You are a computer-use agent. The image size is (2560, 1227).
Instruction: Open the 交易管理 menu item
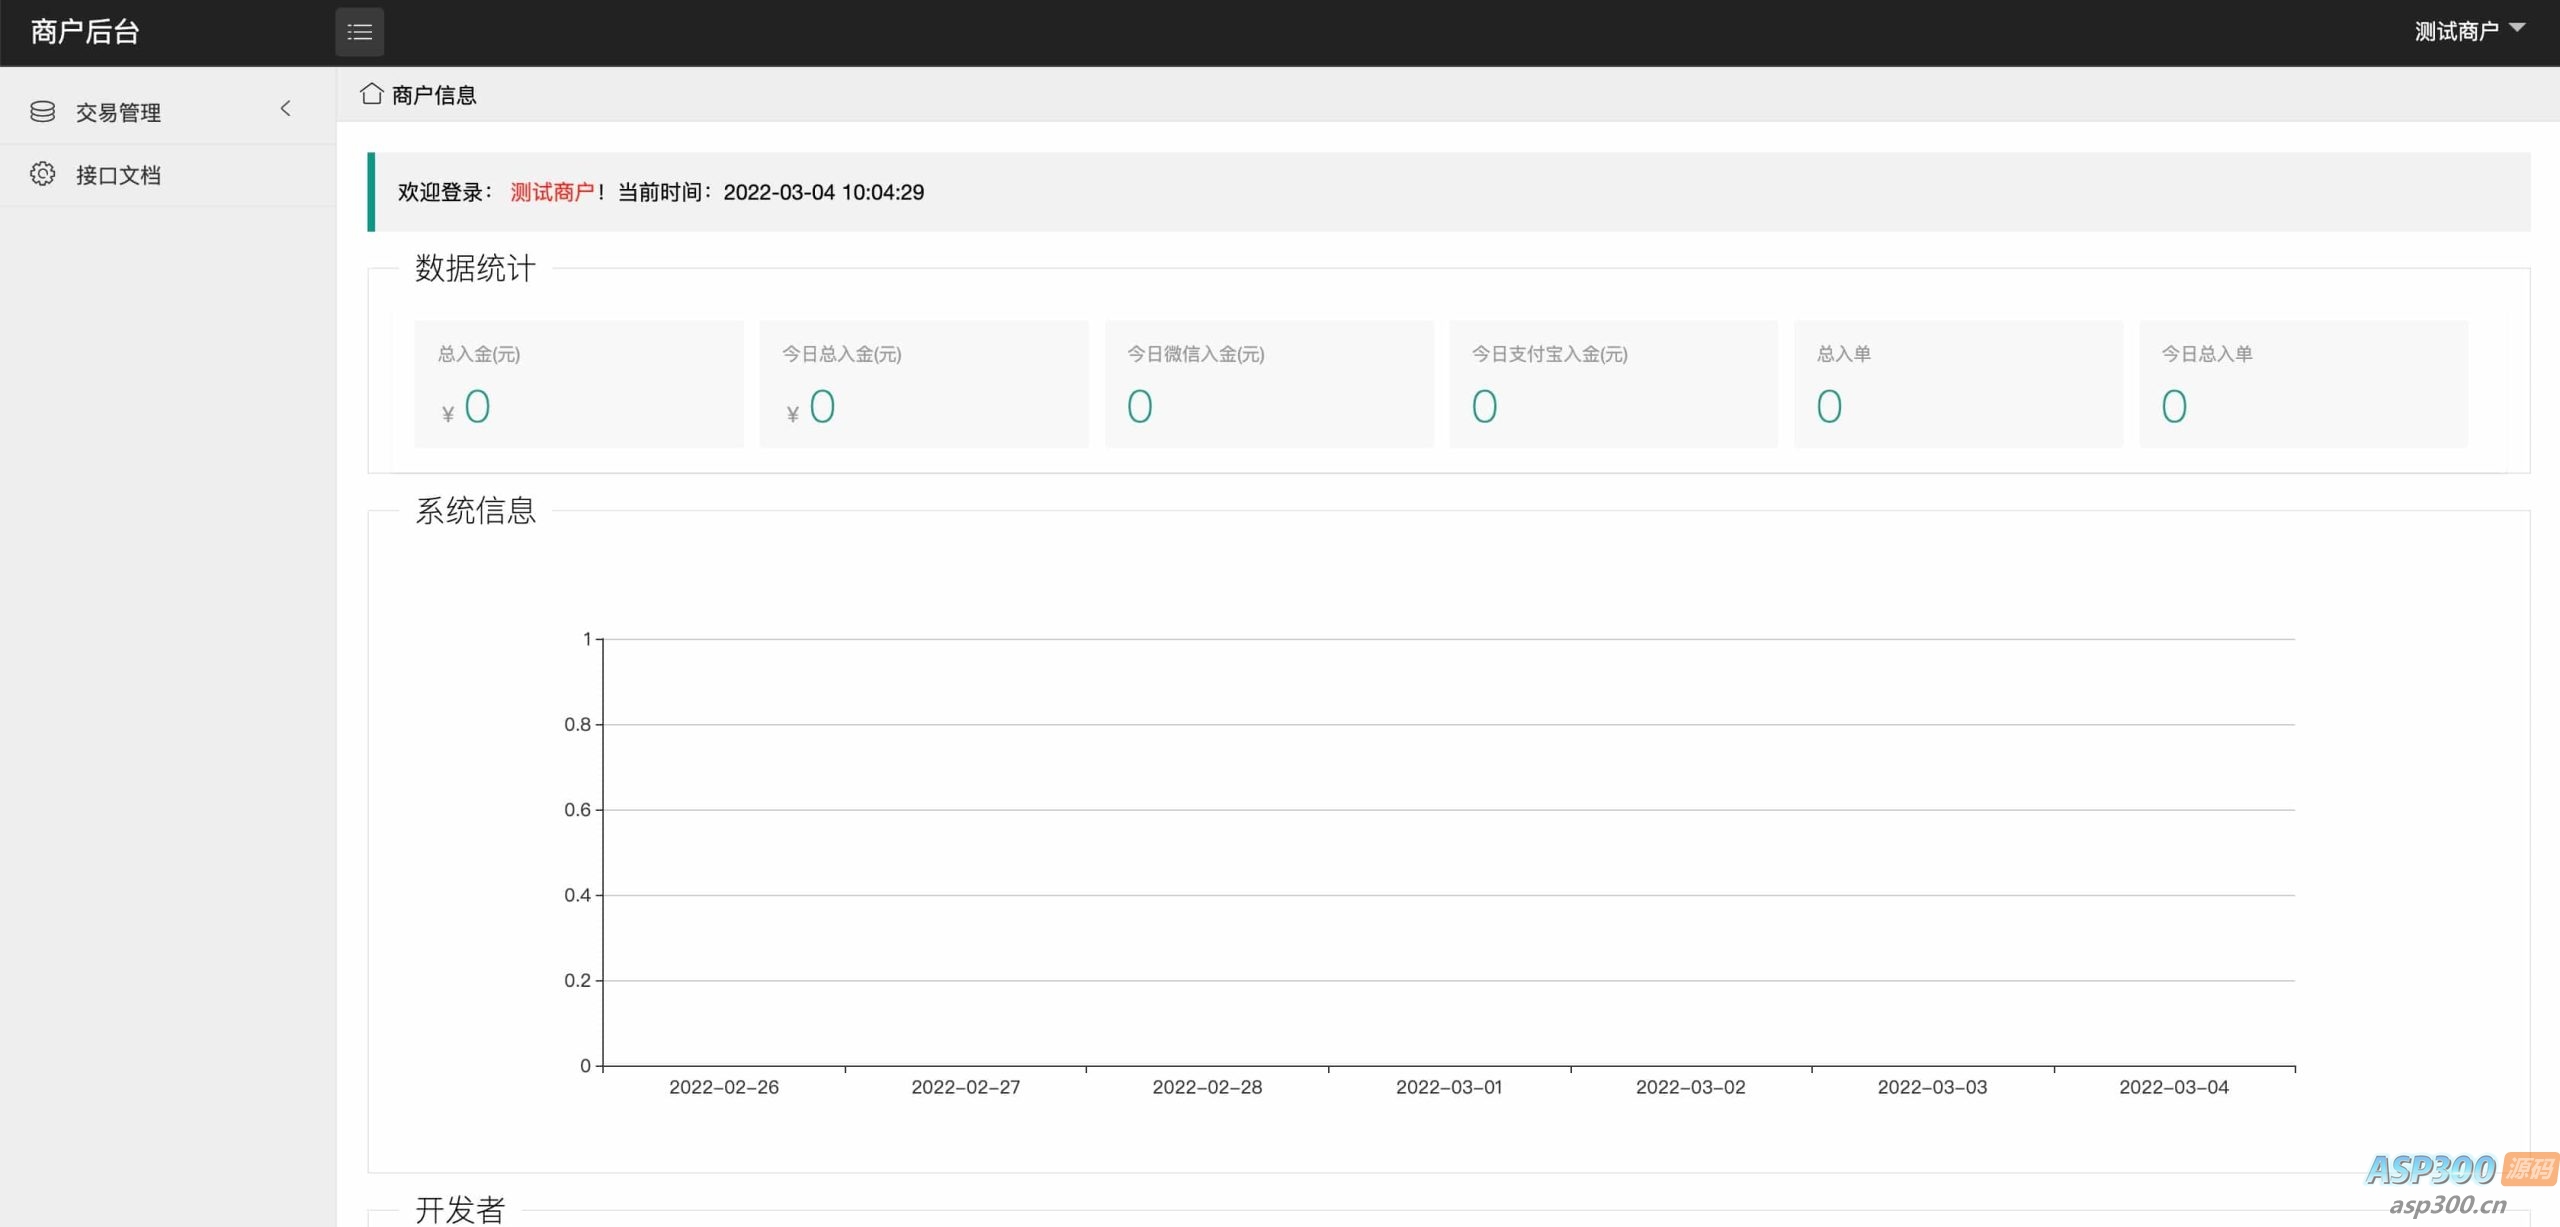(118, 112)
